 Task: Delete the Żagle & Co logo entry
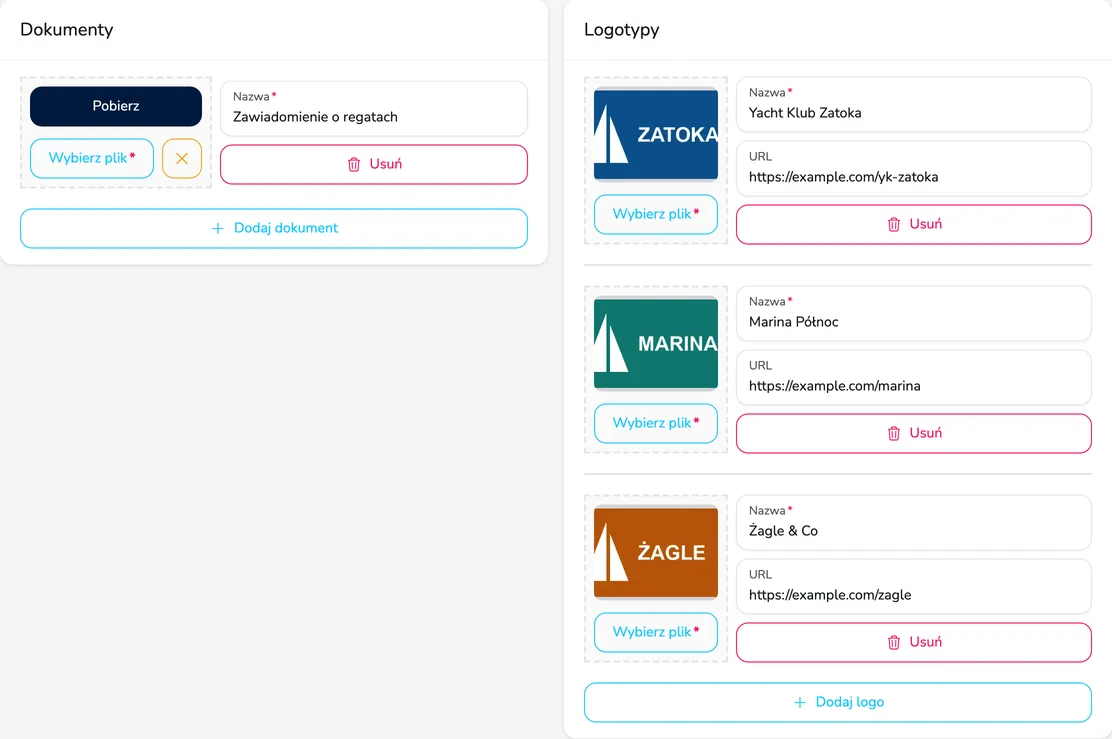point(913,643)
